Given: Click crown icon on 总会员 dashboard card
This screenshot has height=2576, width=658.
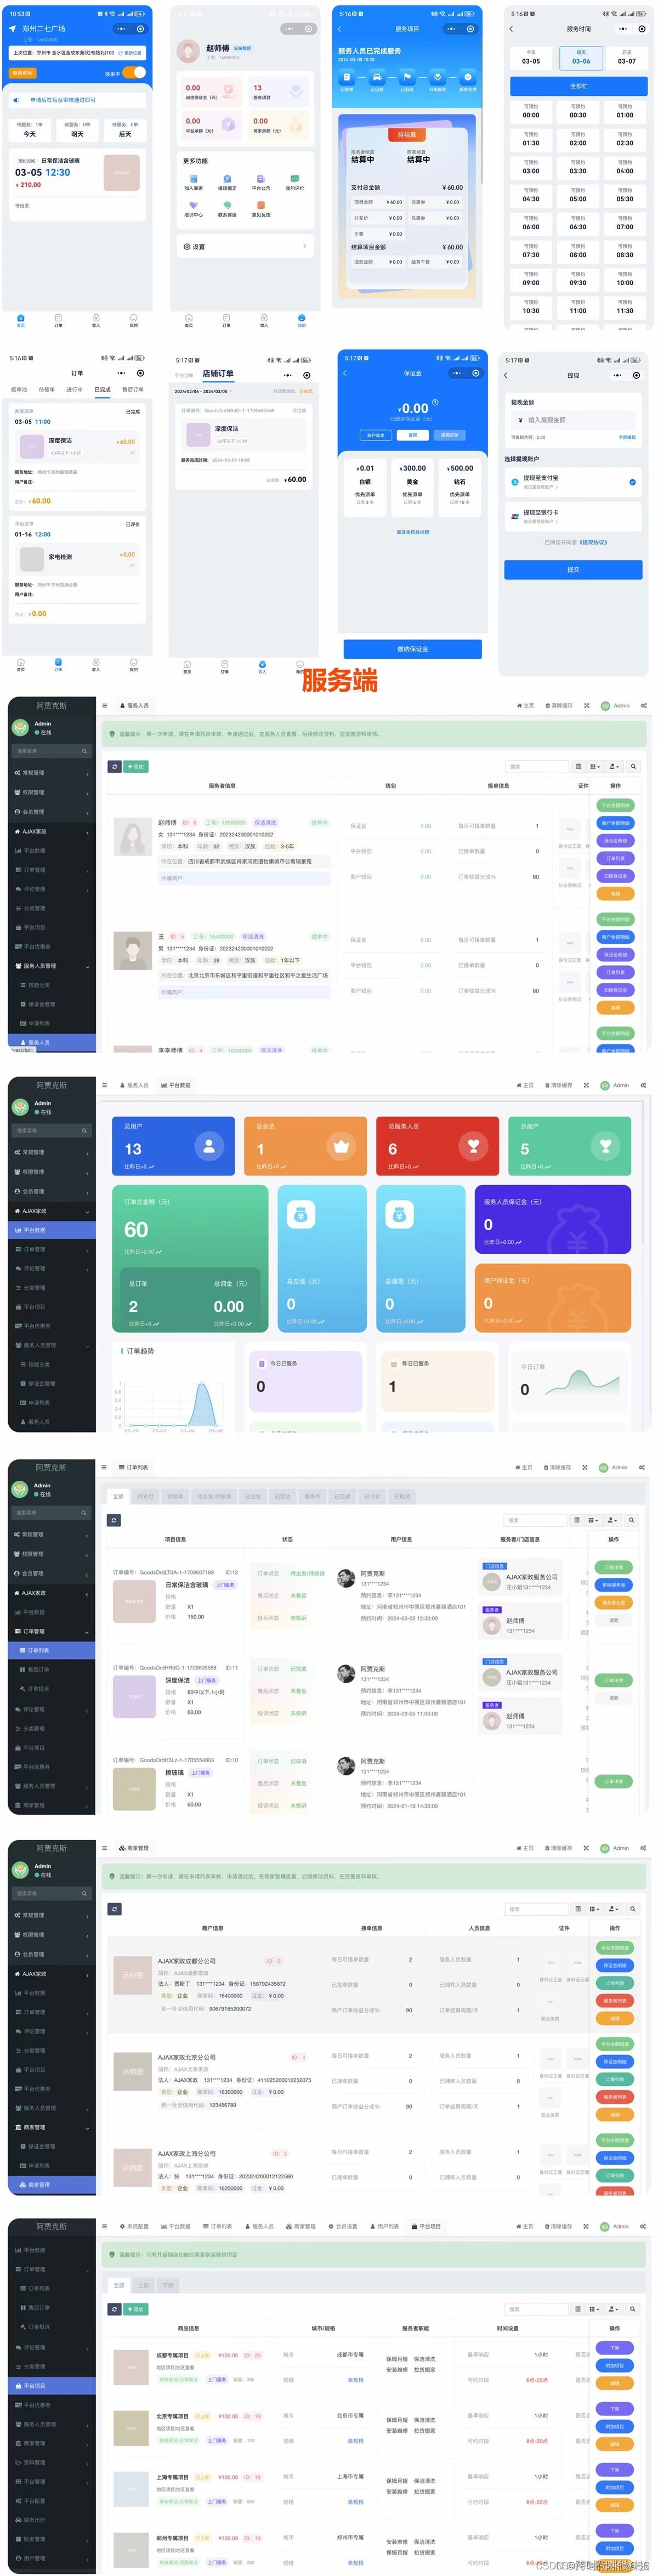Looking at the screenshot, I should (342, 1146).
